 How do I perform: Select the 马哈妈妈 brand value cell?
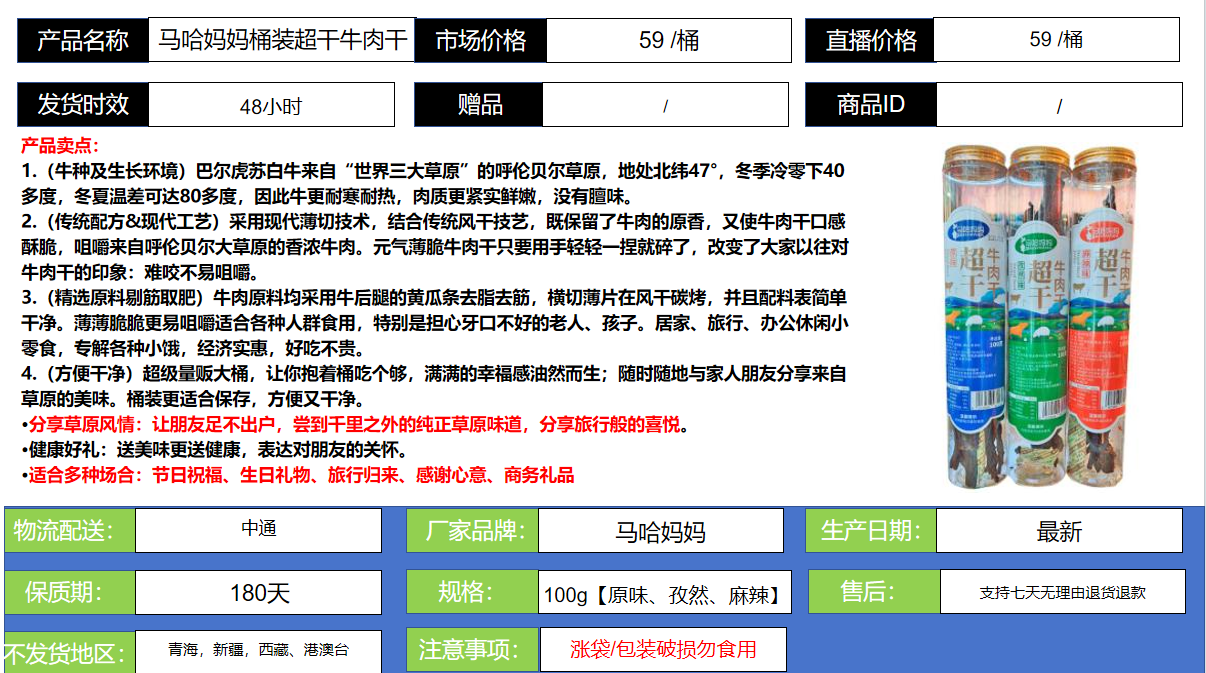point(660,531)
